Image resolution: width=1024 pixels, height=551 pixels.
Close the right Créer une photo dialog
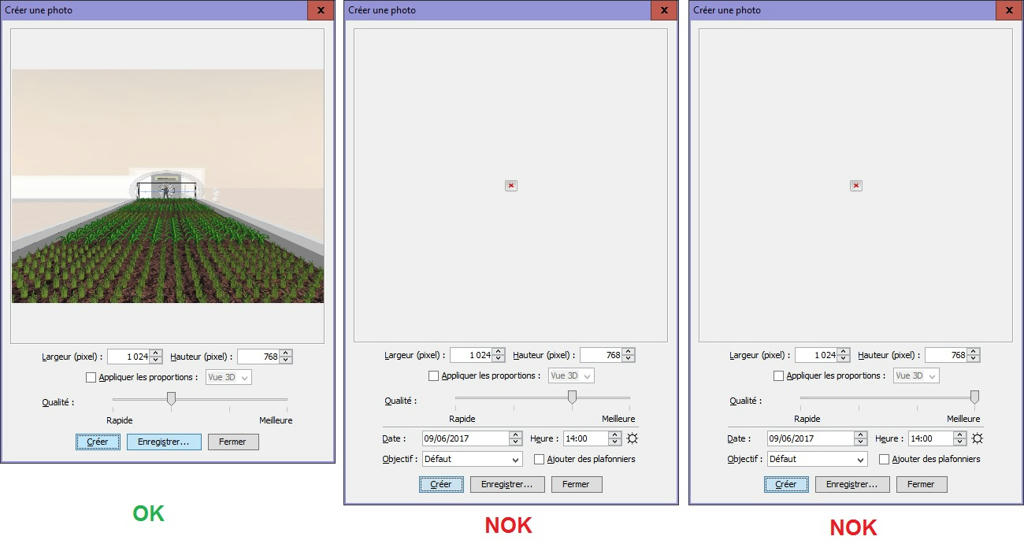coord(1009,10)
